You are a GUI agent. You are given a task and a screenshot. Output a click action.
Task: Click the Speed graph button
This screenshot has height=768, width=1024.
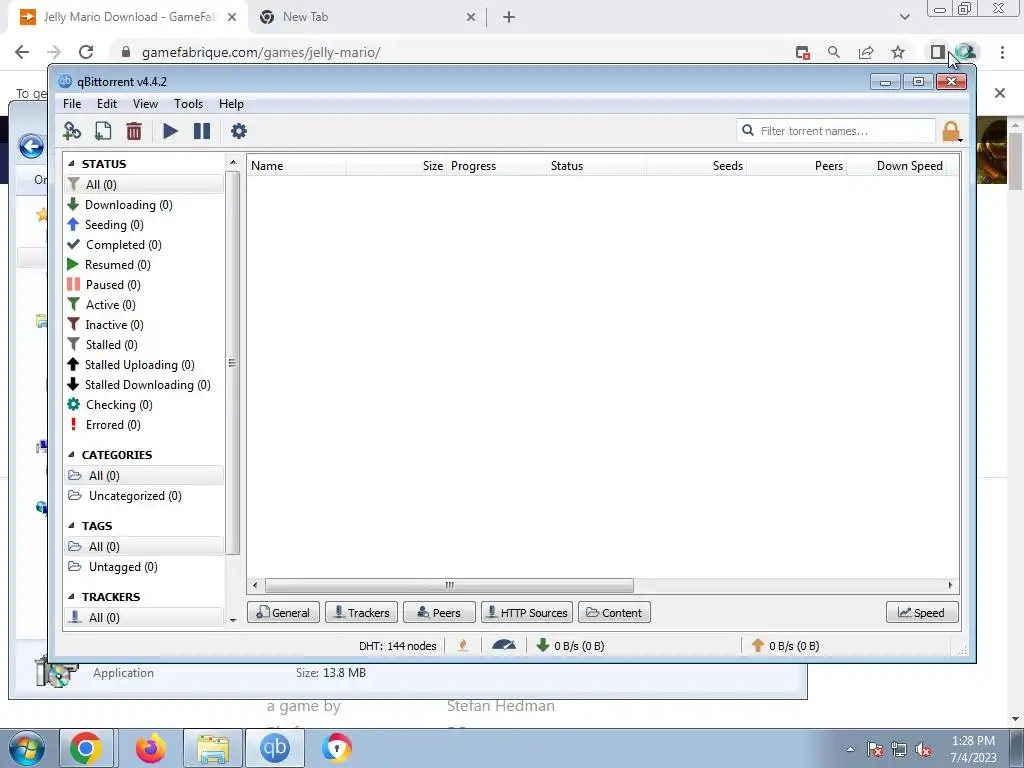922,613
